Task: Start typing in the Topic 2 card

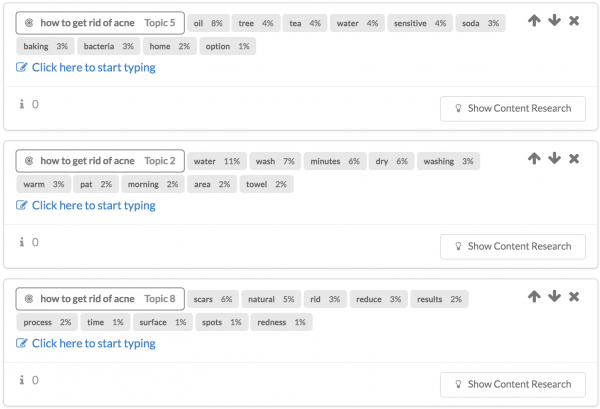Action: 86,206
